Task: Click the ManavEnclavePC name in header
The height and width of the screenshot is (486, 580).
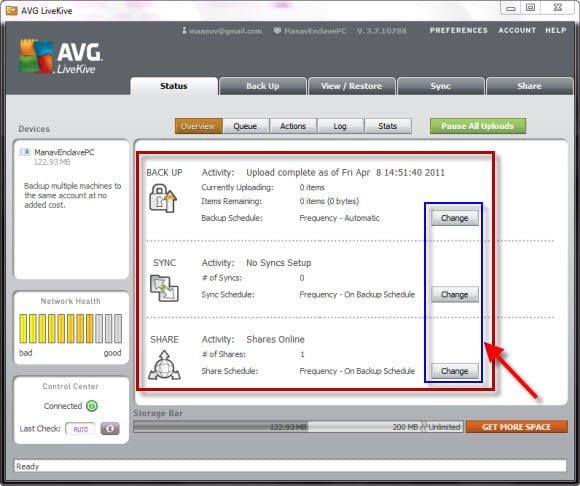Action: point(315,31)
